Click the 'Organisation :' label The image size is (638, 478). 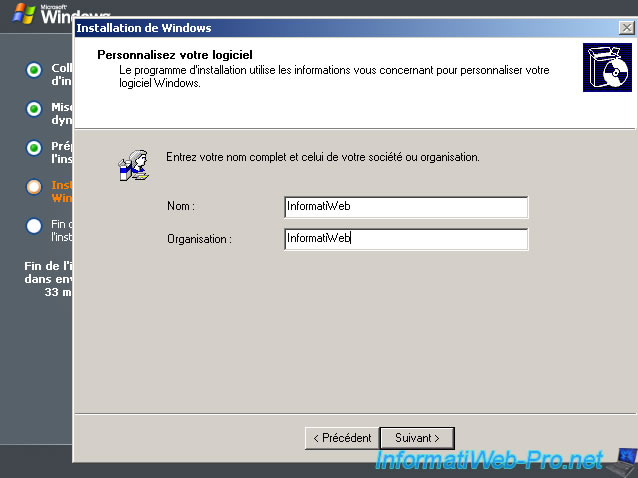click(199, 239)
